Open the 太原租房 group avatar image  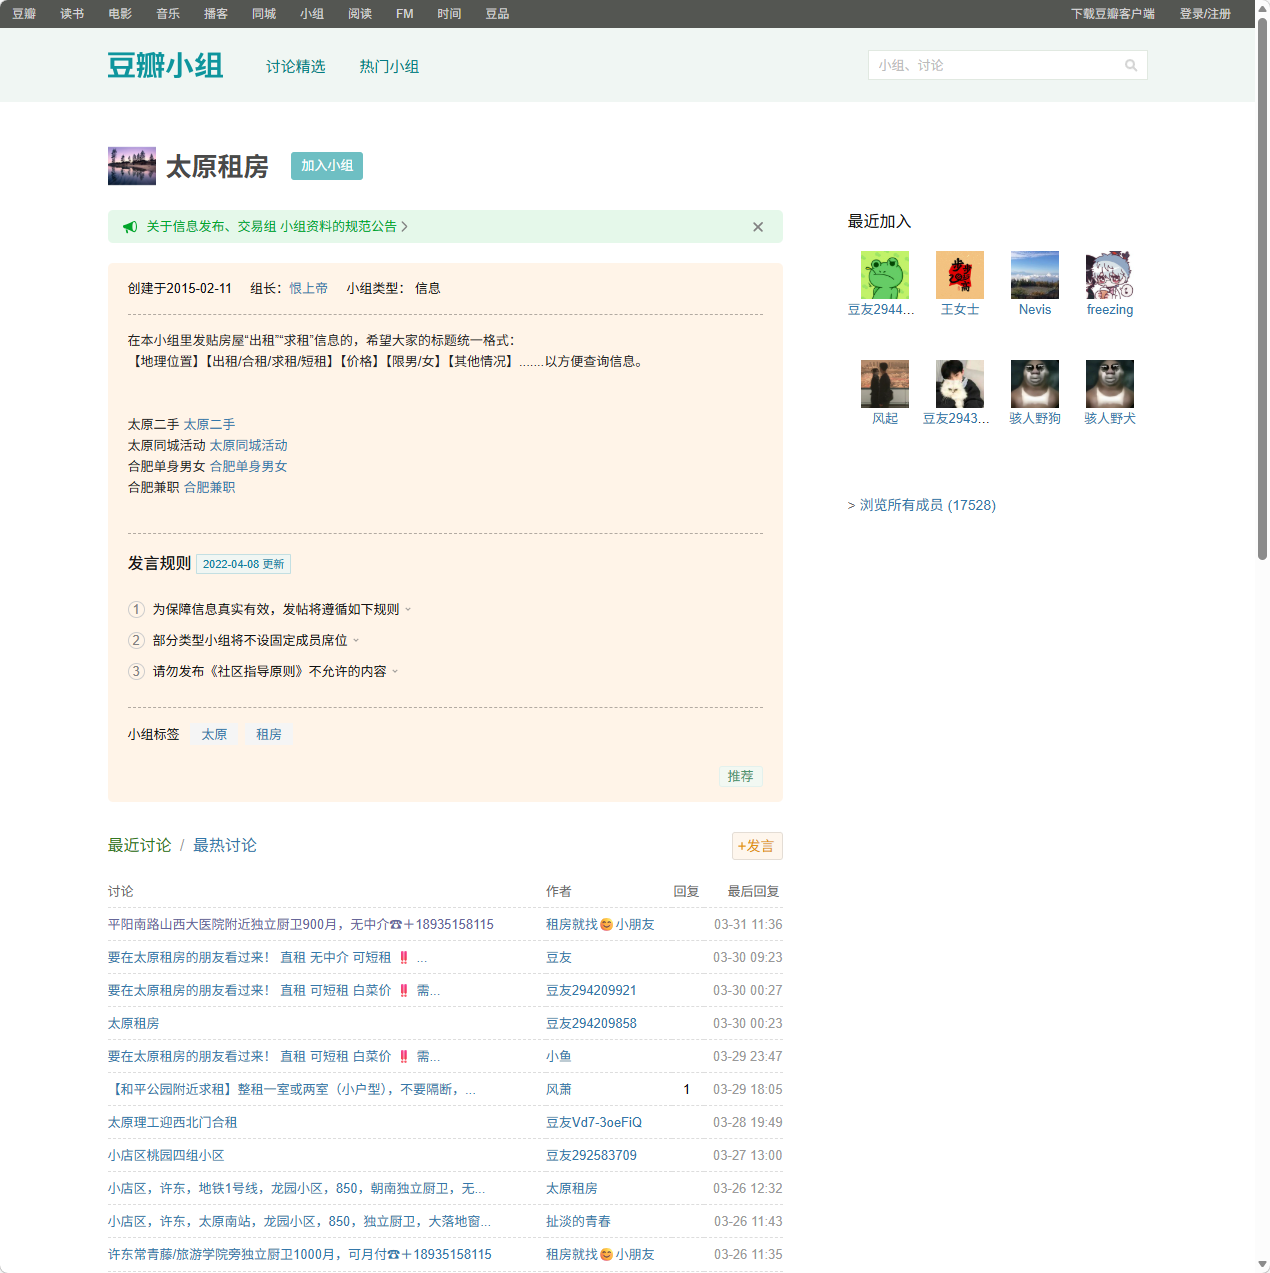tap(132, 166)
